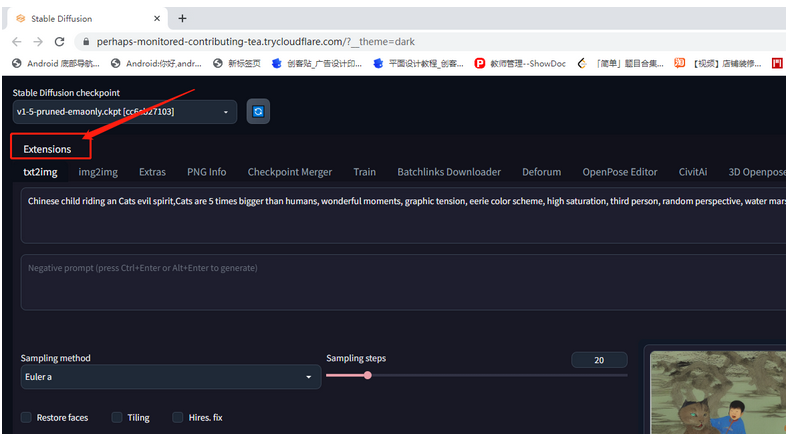Reload the page with the refresh icon
The image size is (786, 434).
pos(60,42)
